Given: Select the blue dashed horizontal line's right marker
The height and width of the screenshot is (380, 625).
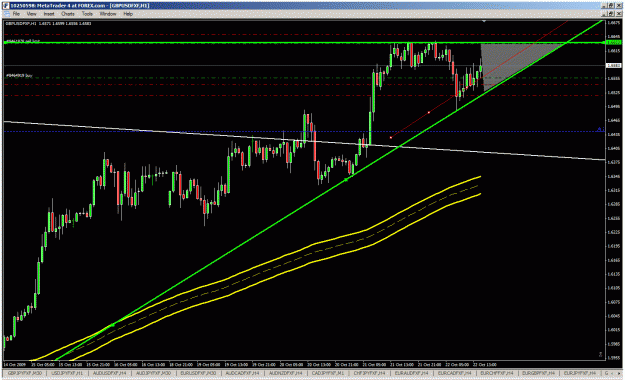Looking at the screenshot, I should tap(599, 129).
